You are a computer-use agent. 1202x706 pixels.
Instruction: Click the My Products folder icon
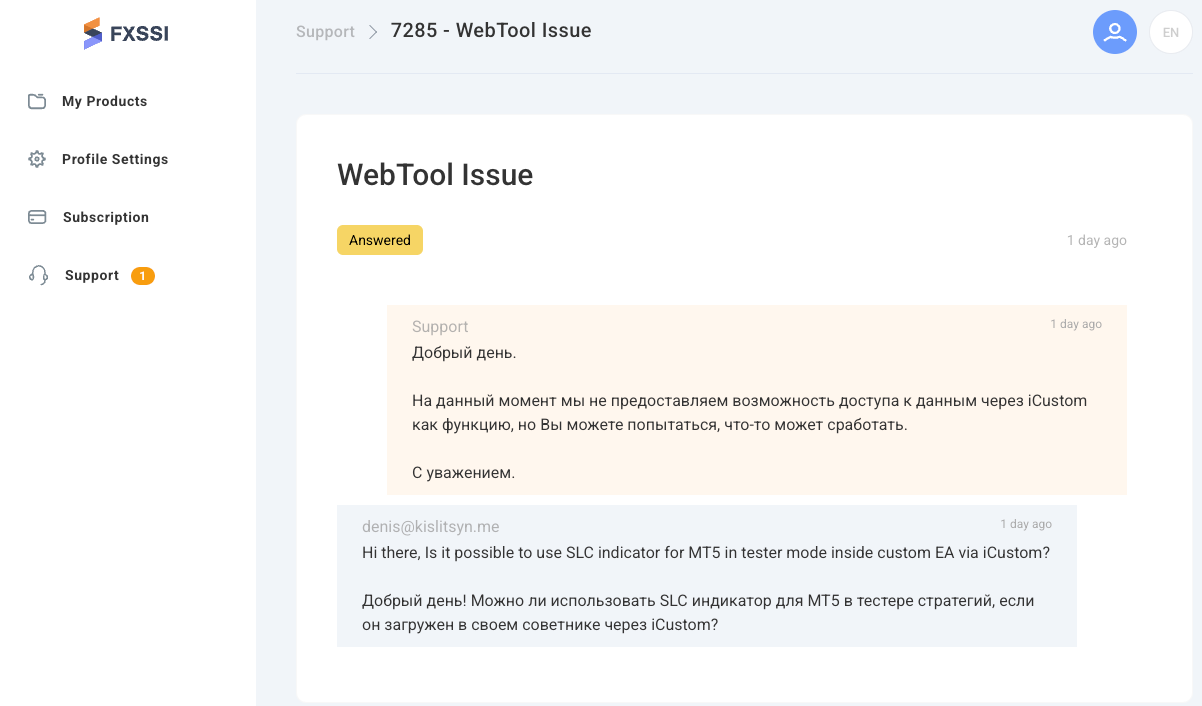(38, 100)
